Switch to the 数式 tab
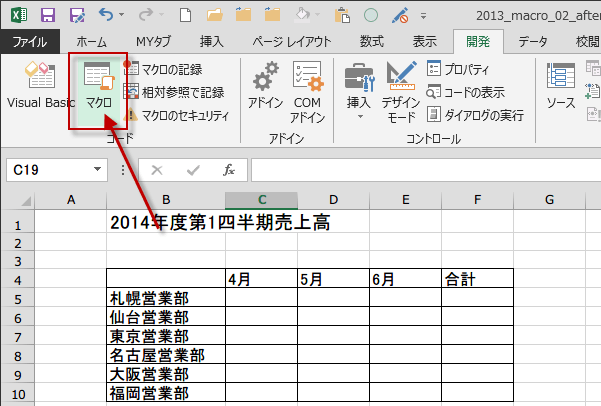The width and height of the screenshot is (601, 406). 371,41
